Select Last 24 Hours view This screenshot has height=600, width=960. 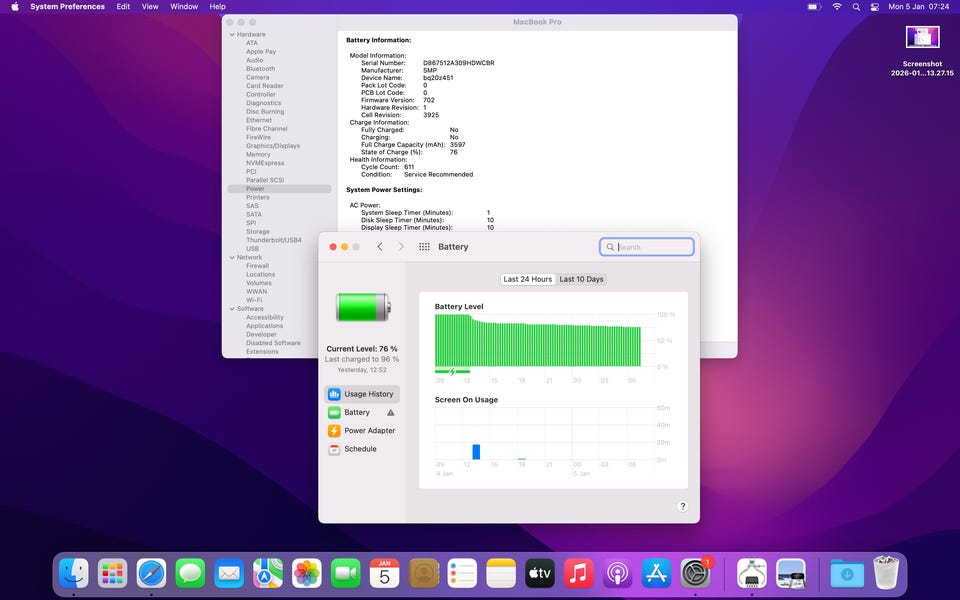click(527, 279)
